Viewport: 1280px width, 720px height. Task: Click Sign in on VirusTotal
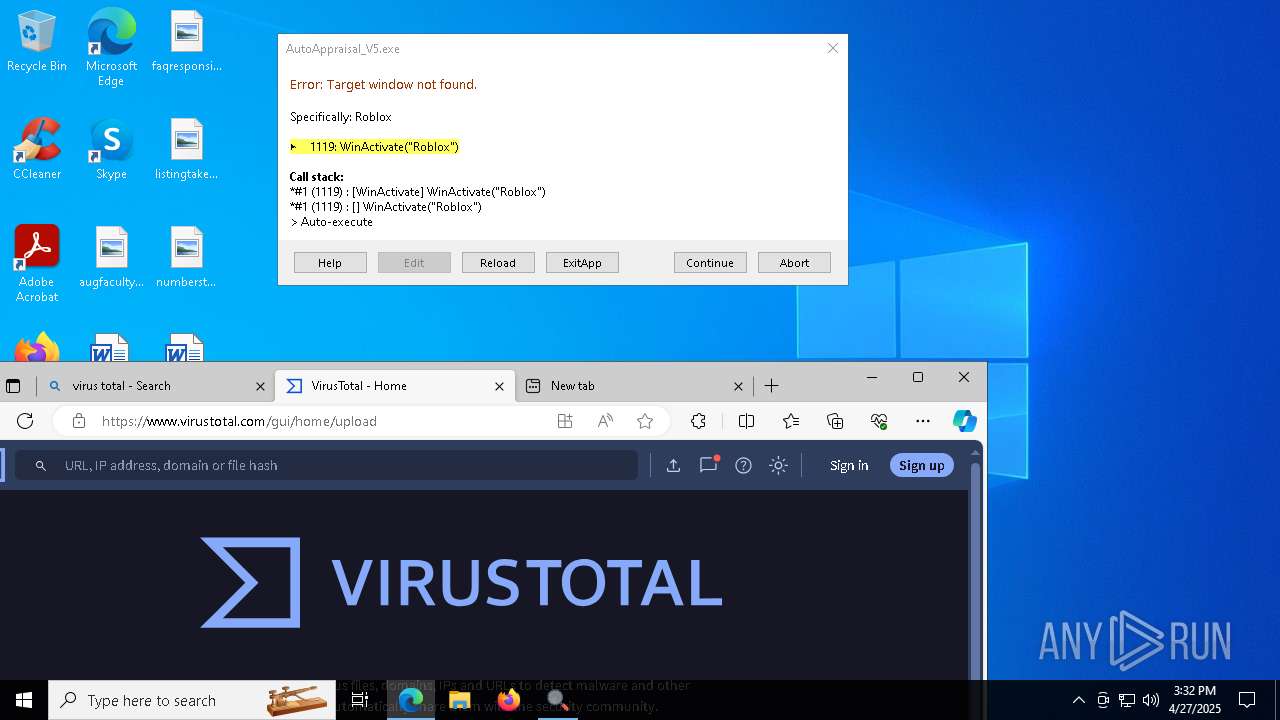pyautogui.click(x=849, y=465)
